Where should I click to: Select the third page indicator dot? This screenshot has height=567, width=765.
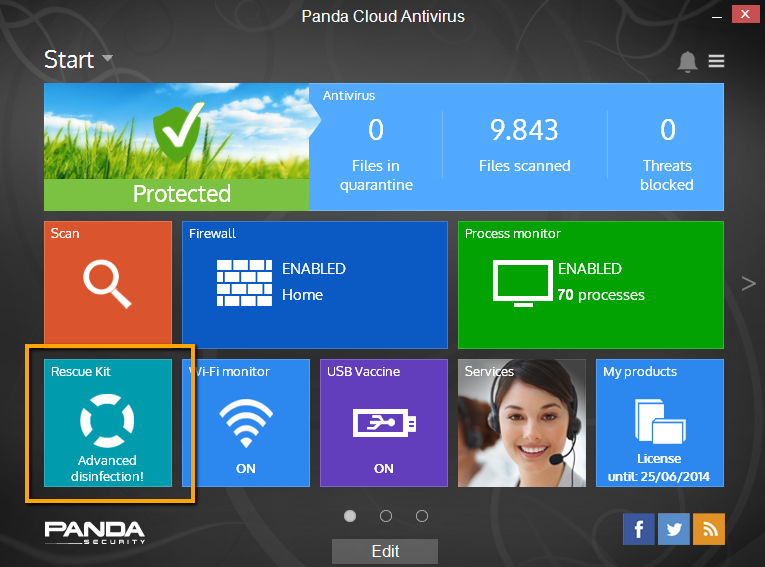tap(422, 516)
